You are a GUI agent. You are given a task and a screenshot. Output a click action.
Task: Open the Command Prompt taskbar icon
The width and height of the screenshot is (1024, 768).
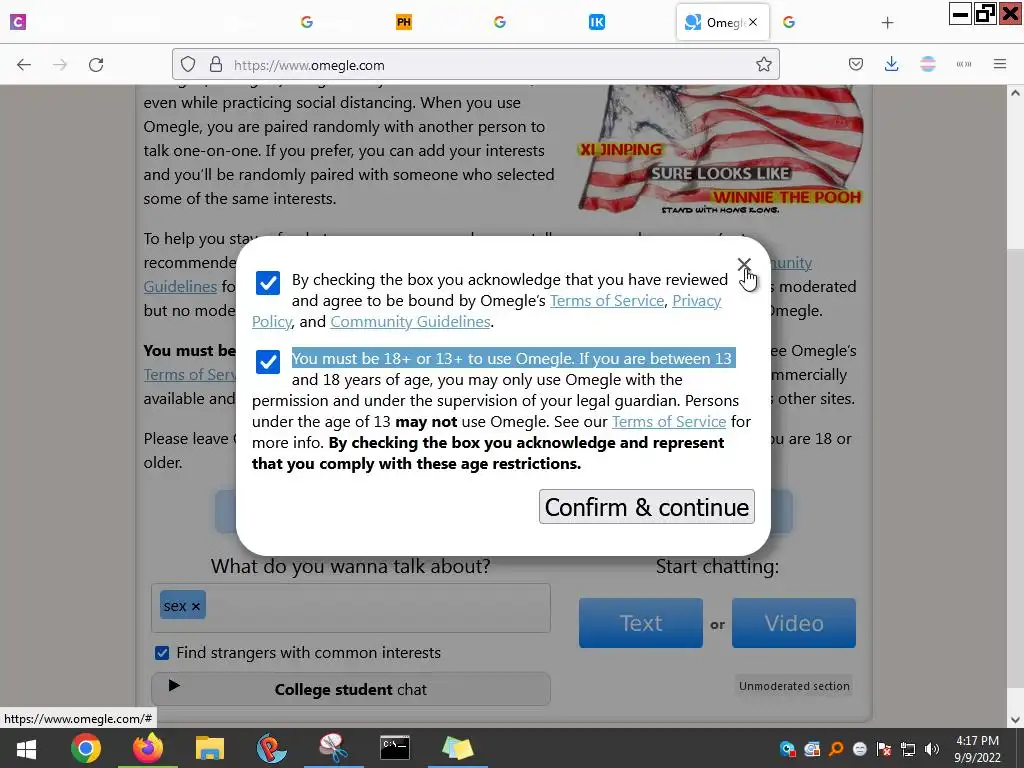pyautogui.click(x=395, y=748)
